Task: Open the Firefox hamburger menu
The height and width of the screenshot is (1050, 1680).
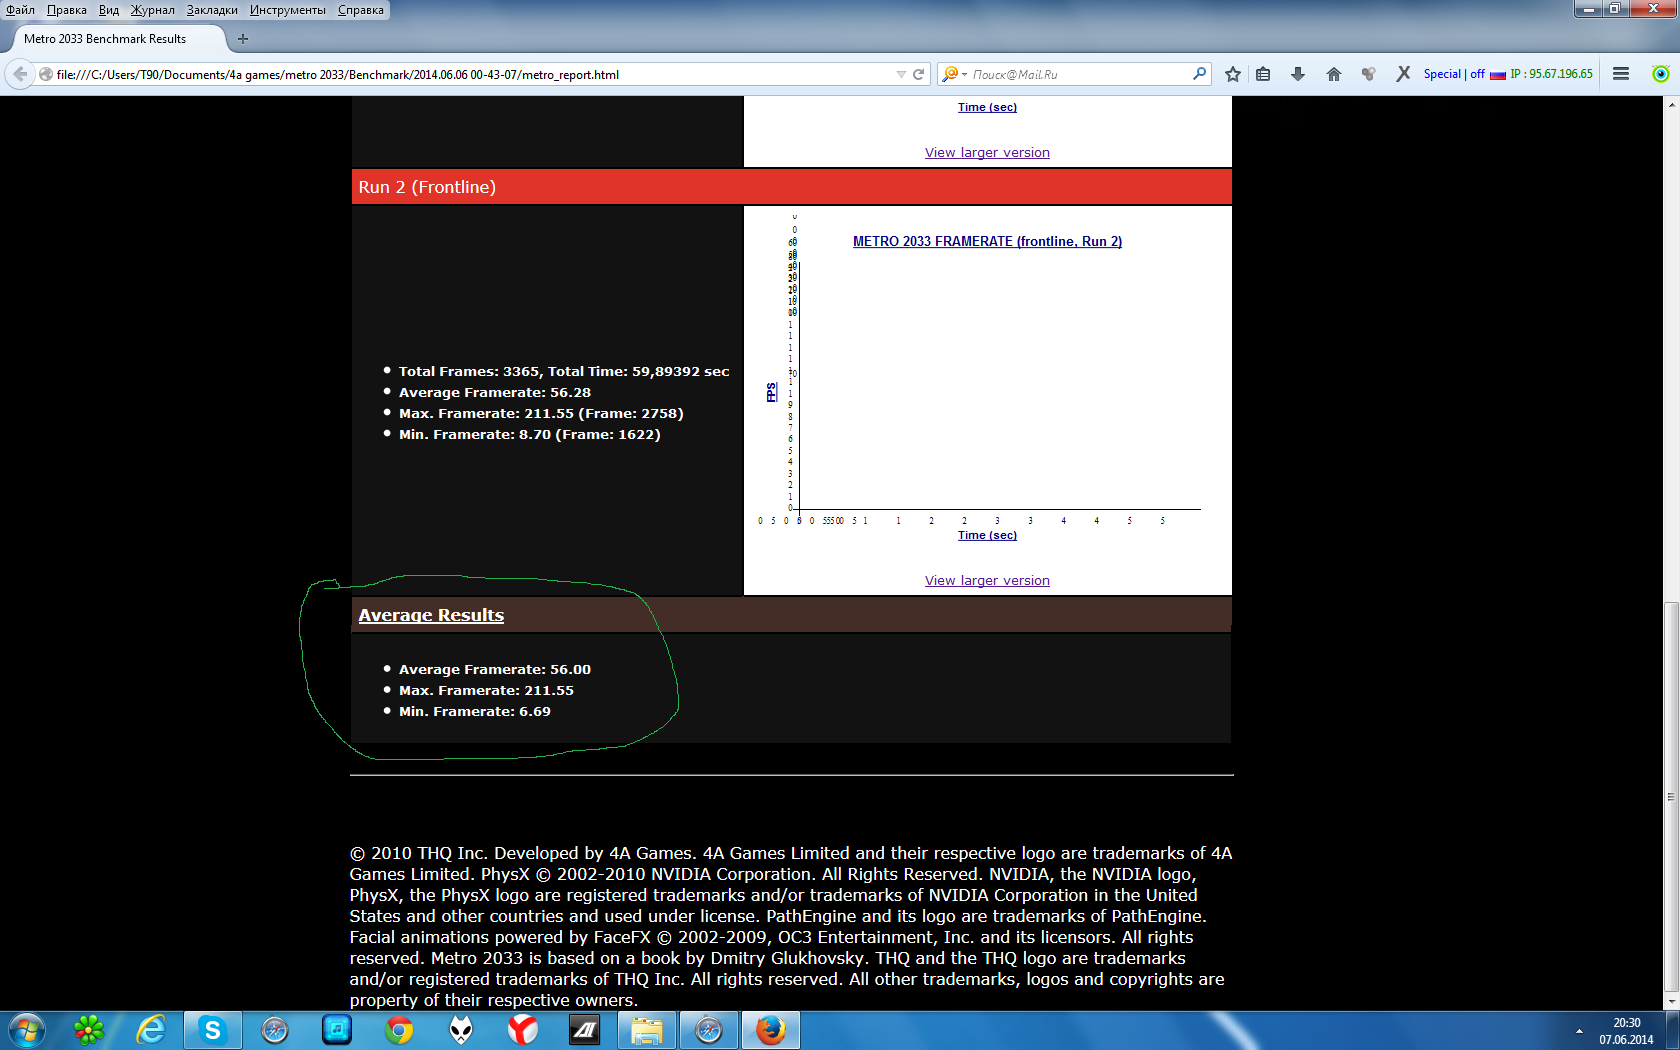Action: tap(1621, 74)
